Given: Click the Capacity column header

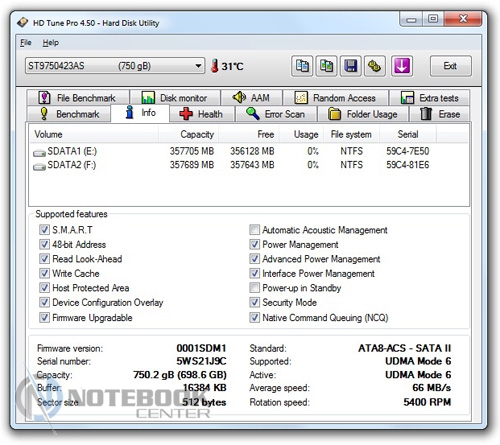Looking at the screenshot, I should (188, 134).
